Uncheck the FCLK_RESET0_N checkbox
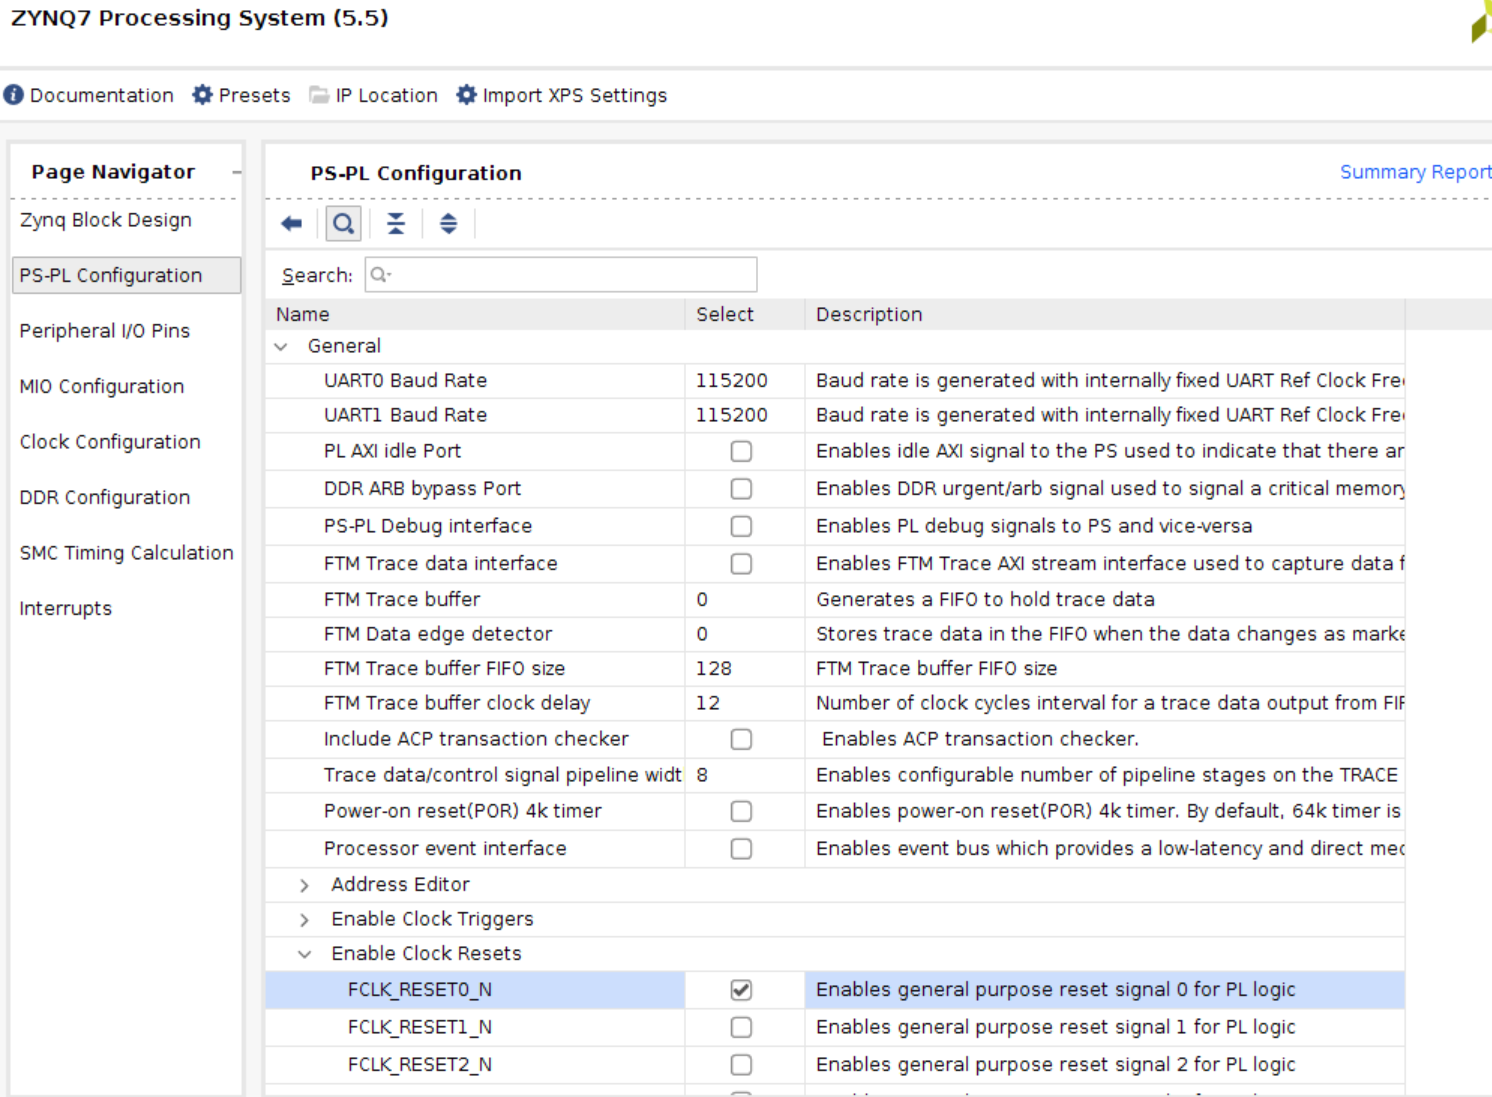1492x1097 pixels. (741, 990)
